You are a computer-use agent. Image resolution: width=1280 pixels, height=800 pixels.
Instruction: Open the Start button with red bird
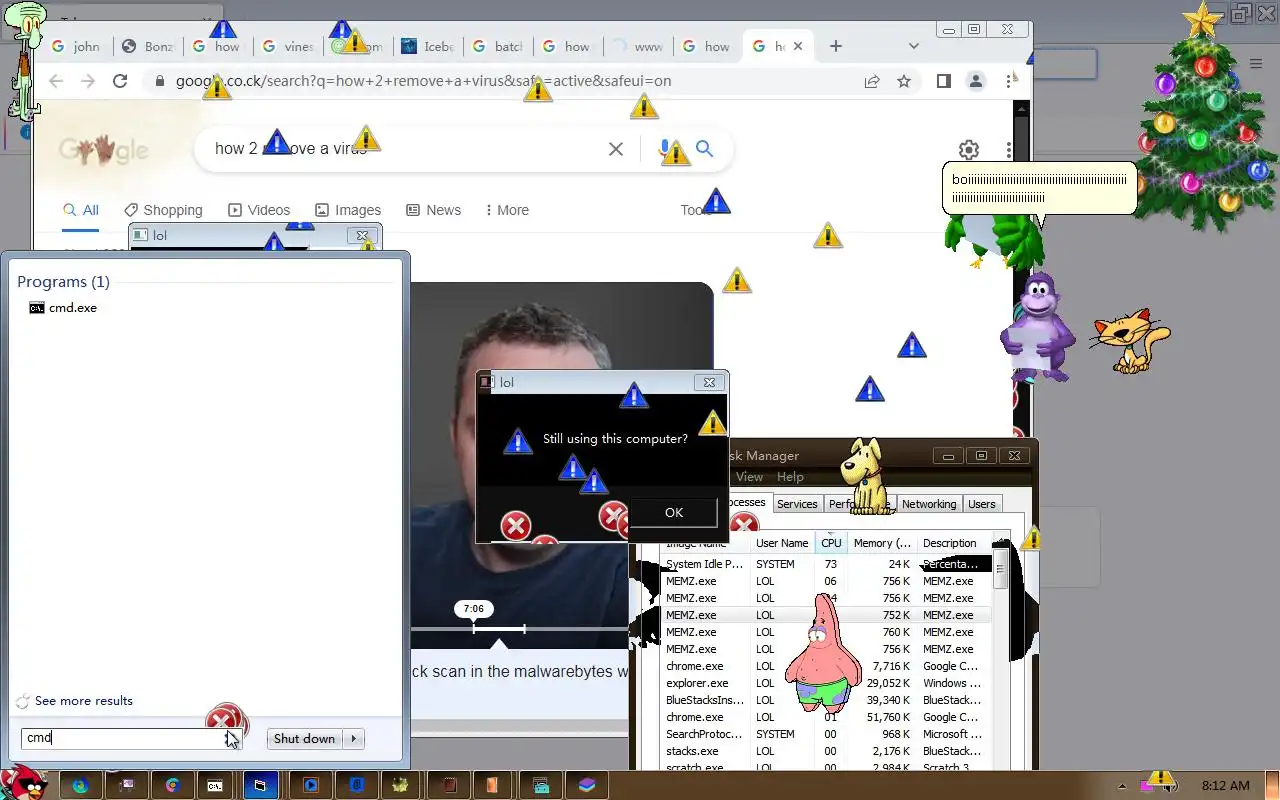pos(23,784)
